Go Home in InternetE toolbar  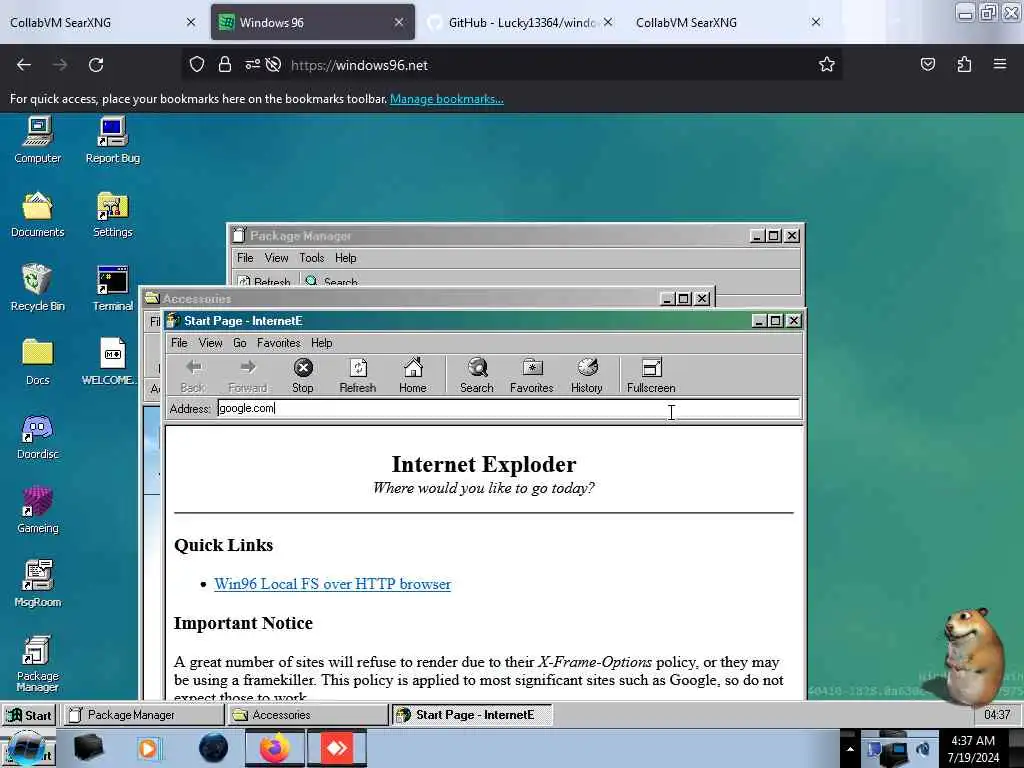[x=413, y=376]
